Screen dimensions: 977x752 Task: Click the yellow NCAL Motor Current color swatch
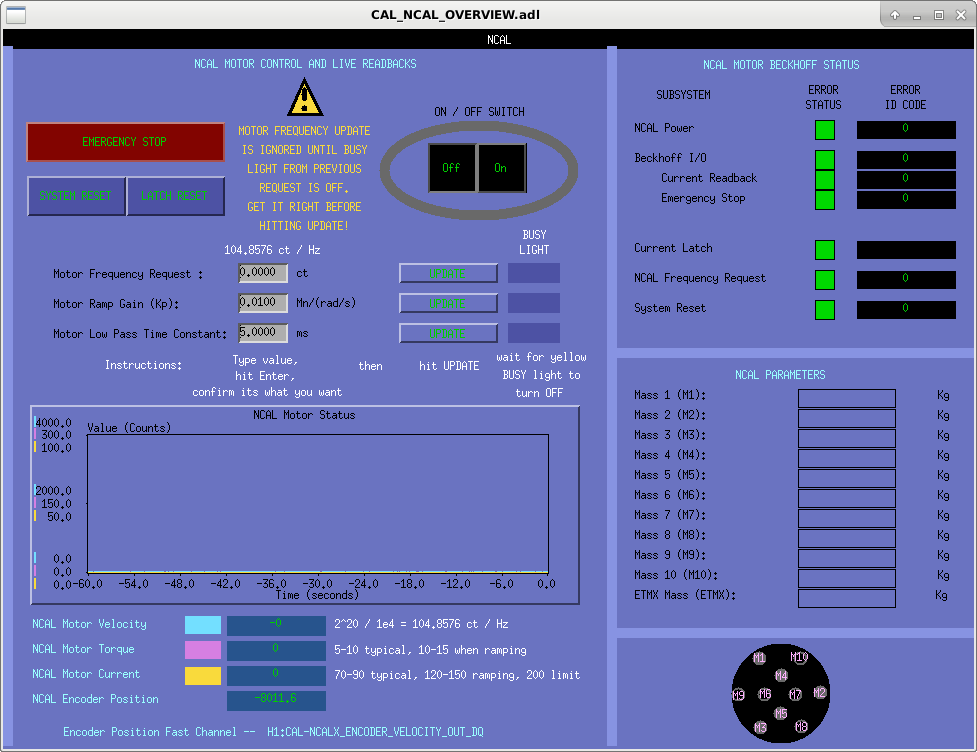click(x=203, y=675)
